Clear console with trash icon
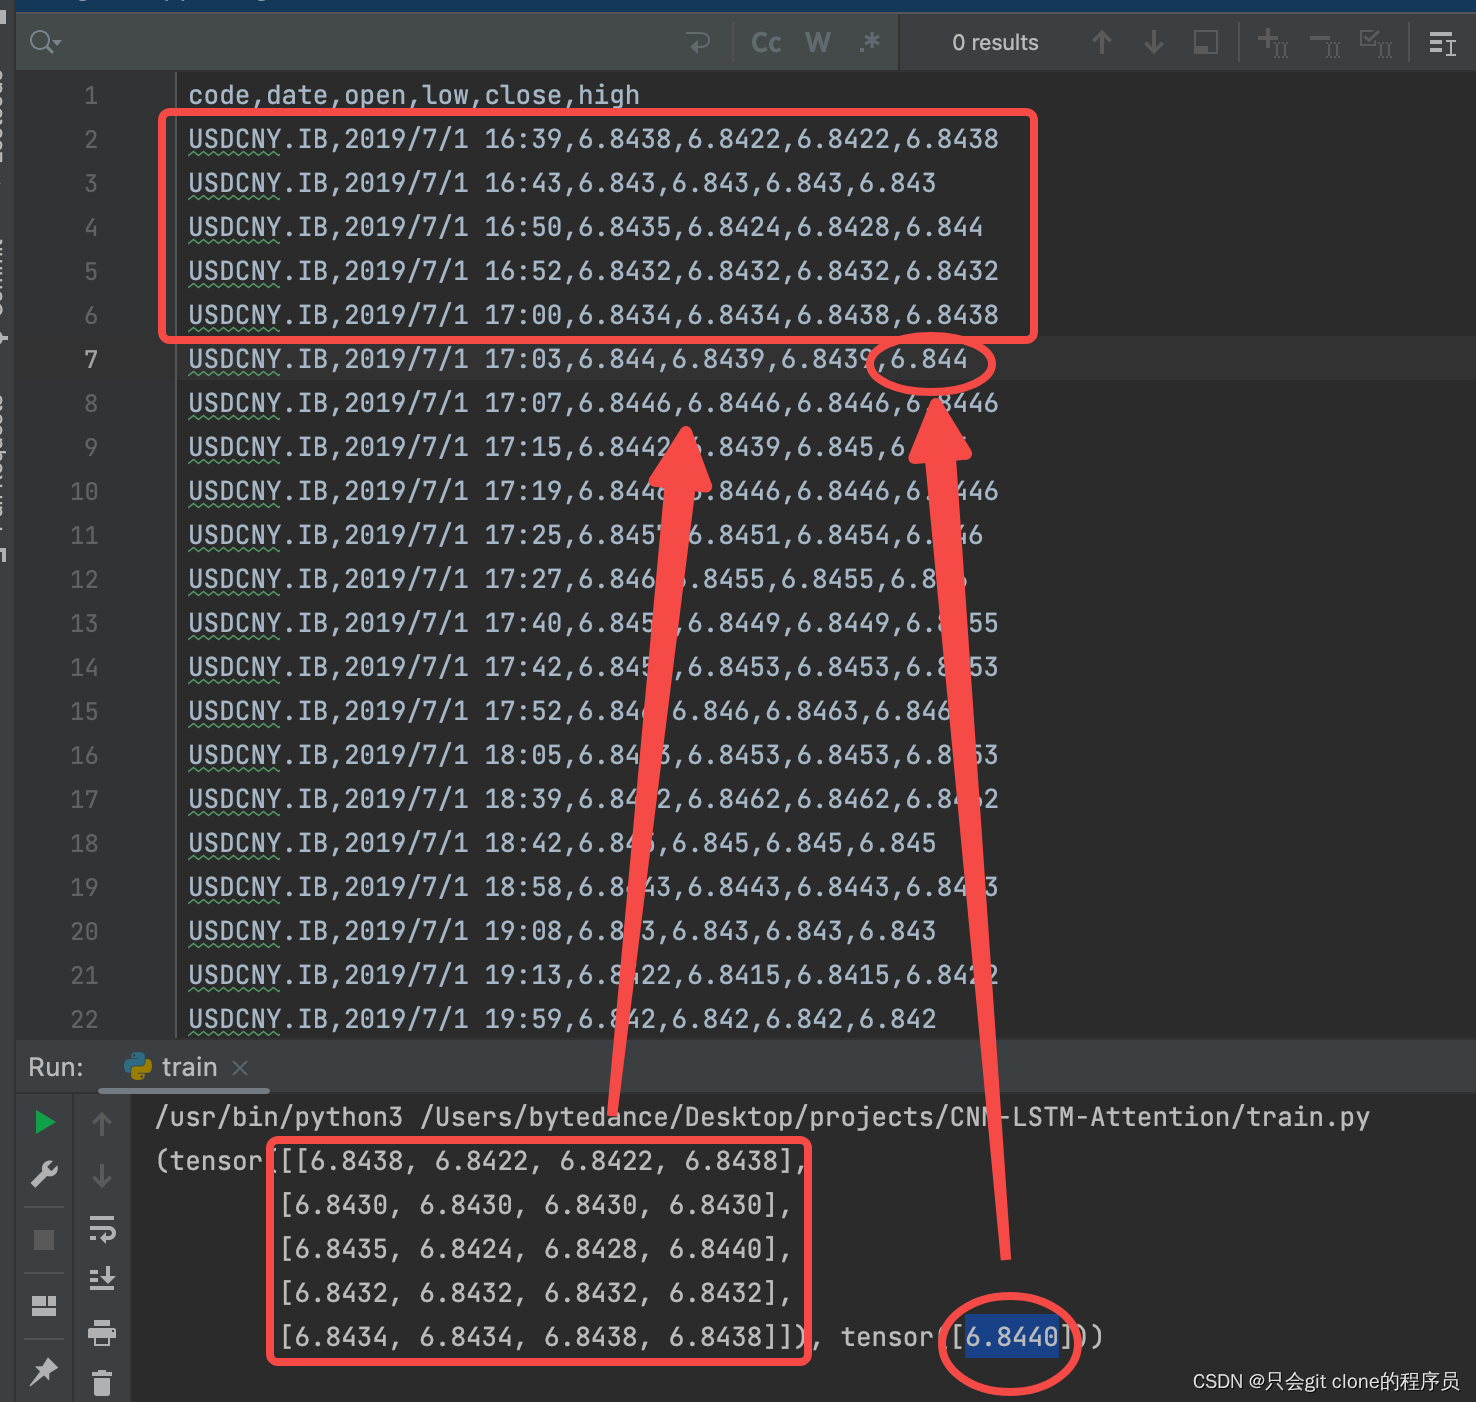Screen dimensions: 1476x1402 (x=102, y=1383)
